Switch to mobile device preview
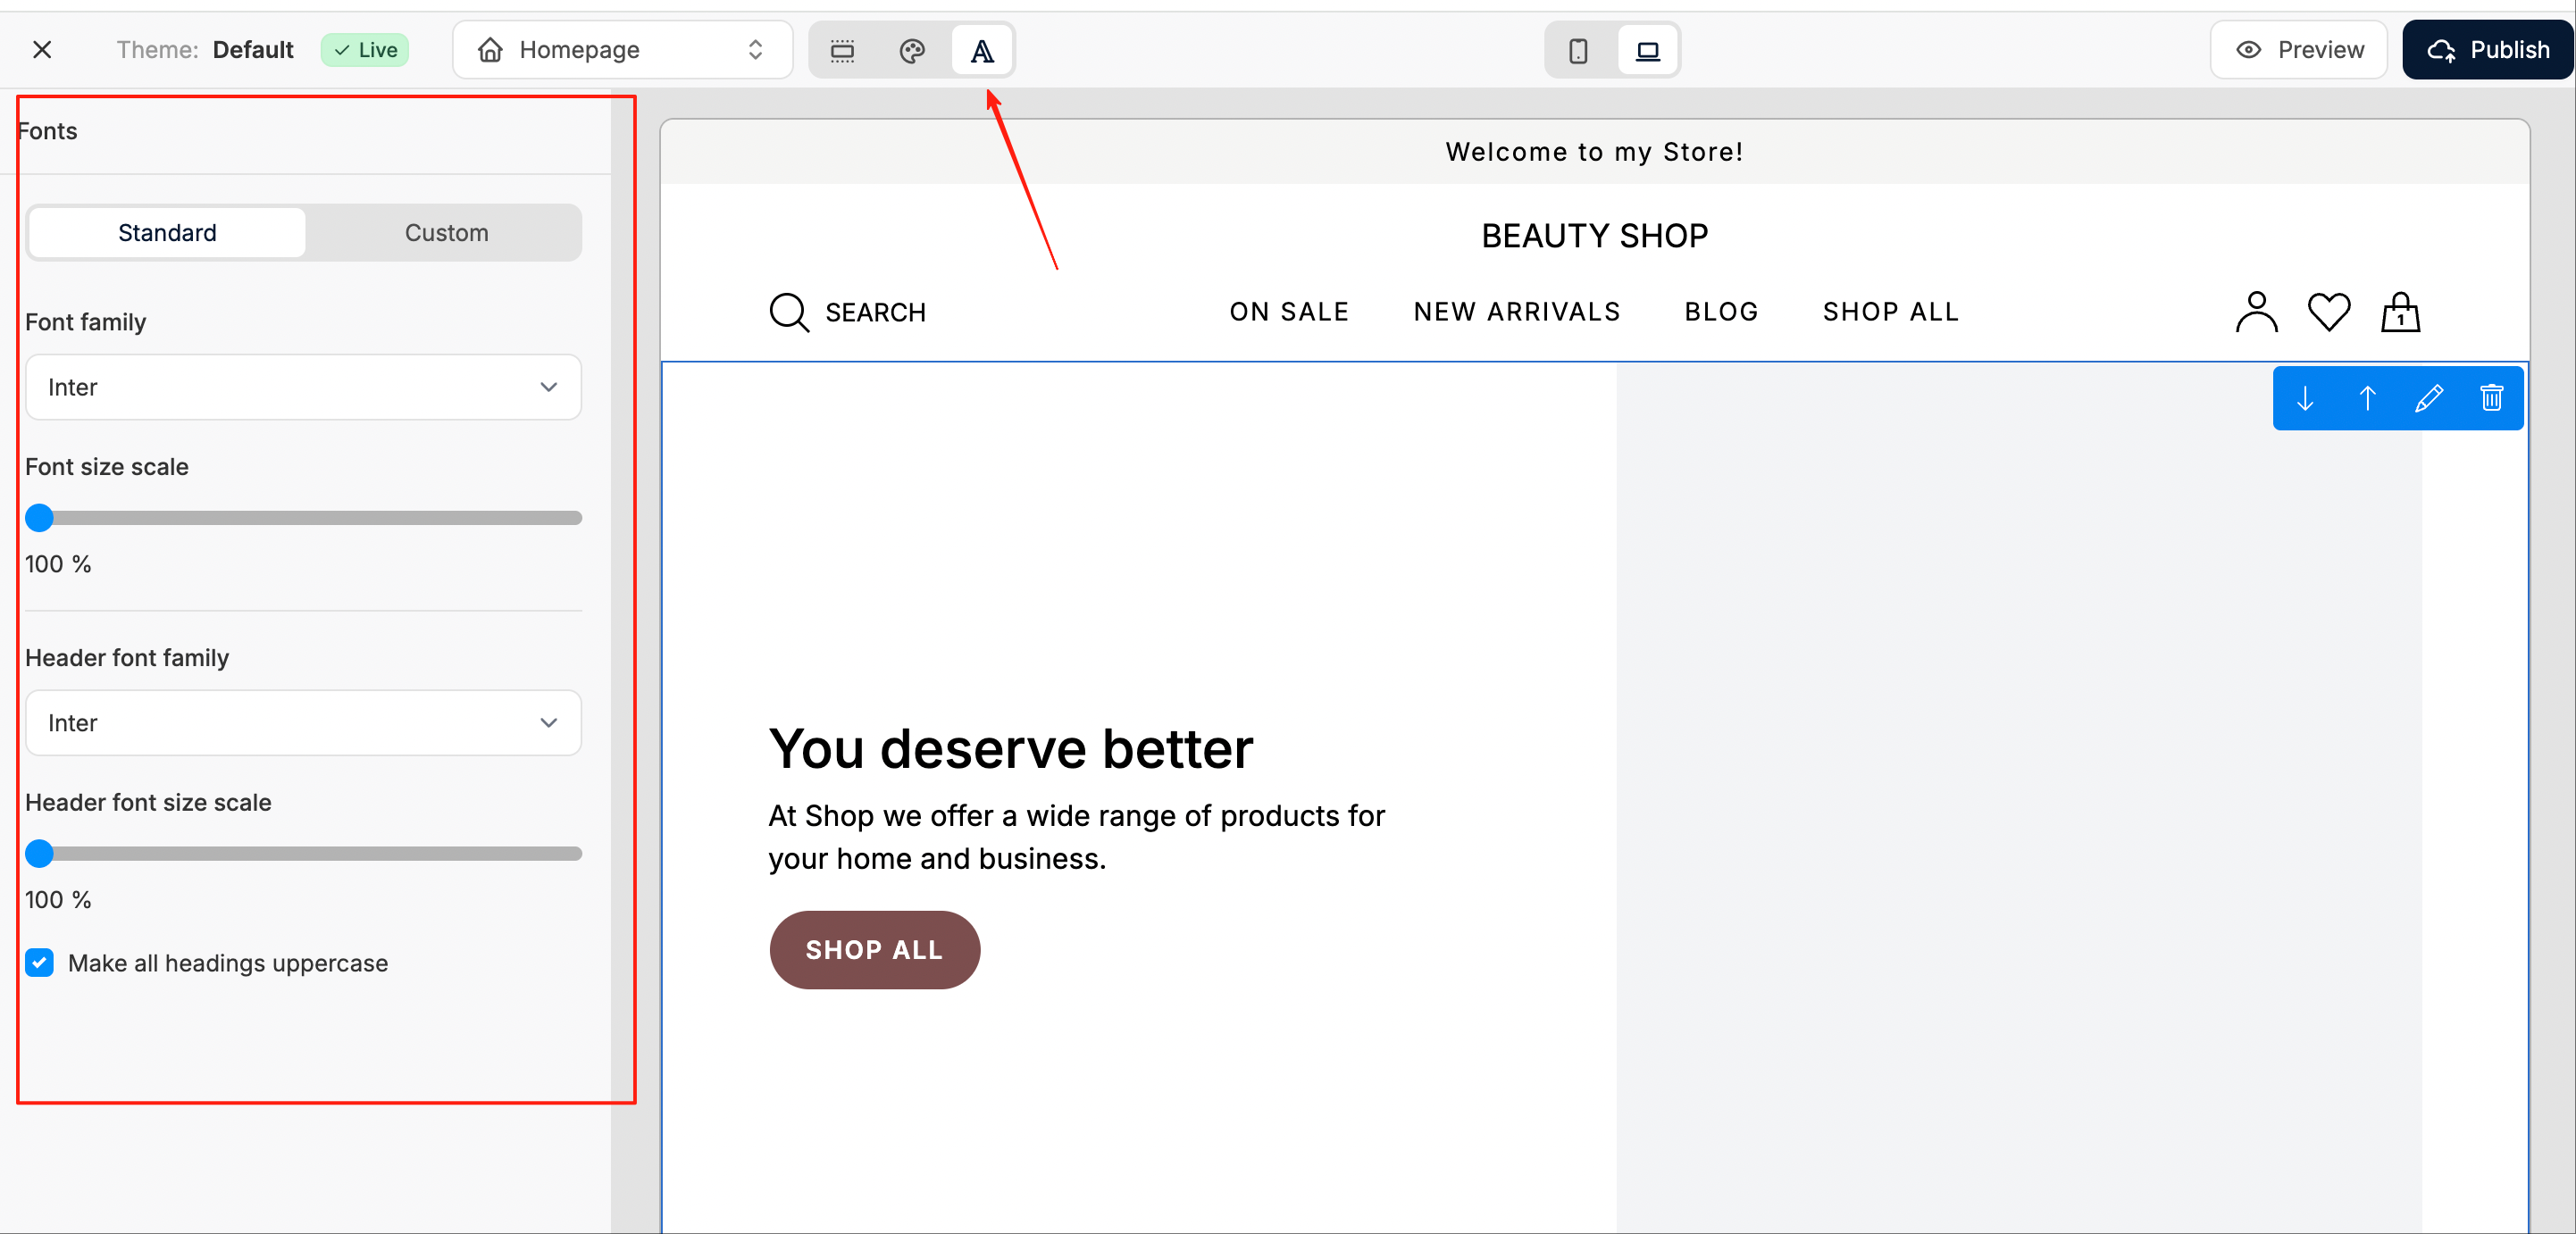The width and height of the screenshot is (2576, 1234). (x=1578, y=50)
